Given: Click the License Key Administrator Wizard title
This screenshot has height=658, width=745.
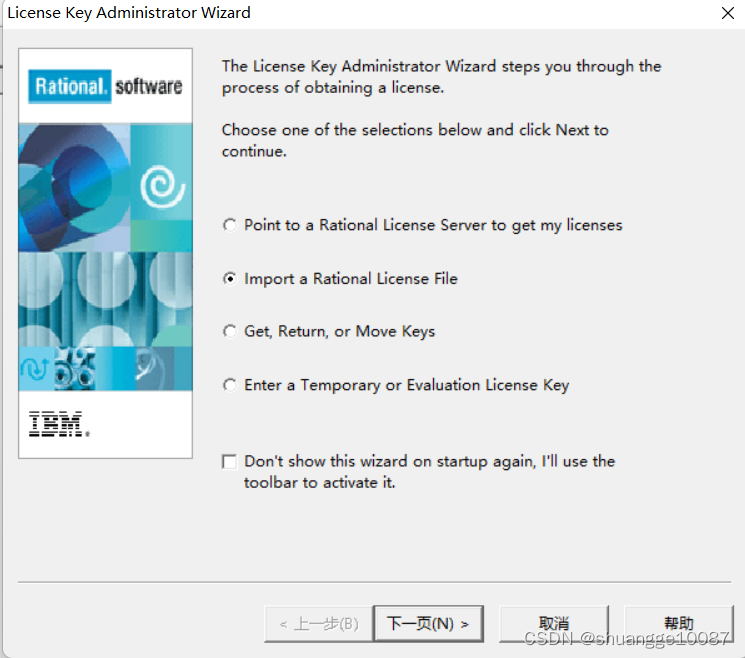Looking at the screenshot, I should coord(129,13).
